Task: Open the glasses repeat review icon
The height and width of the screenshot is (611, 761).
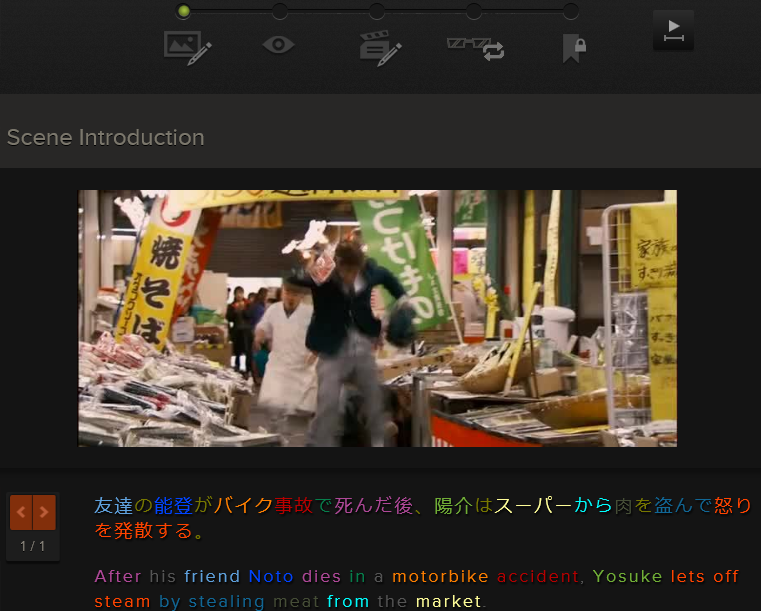Action: click(x=476, y=49)
